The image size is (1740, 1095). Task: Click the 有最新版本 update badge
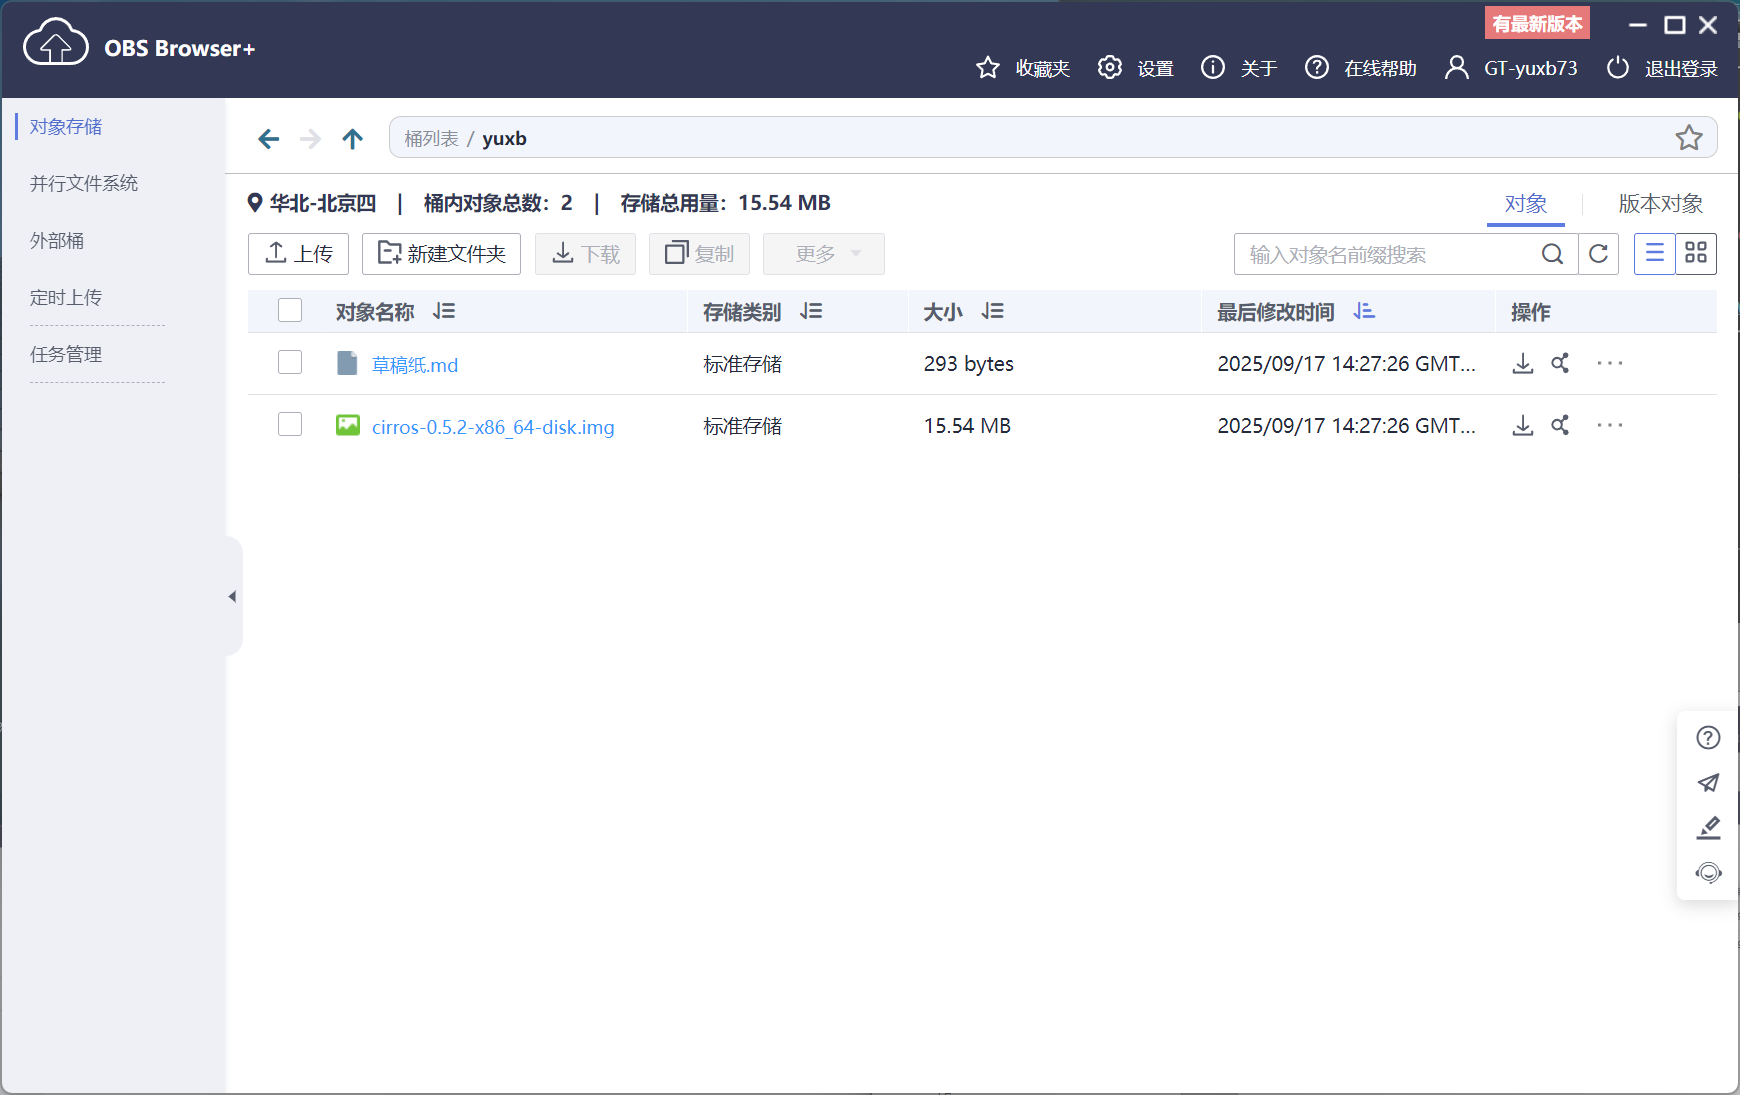1537,23
